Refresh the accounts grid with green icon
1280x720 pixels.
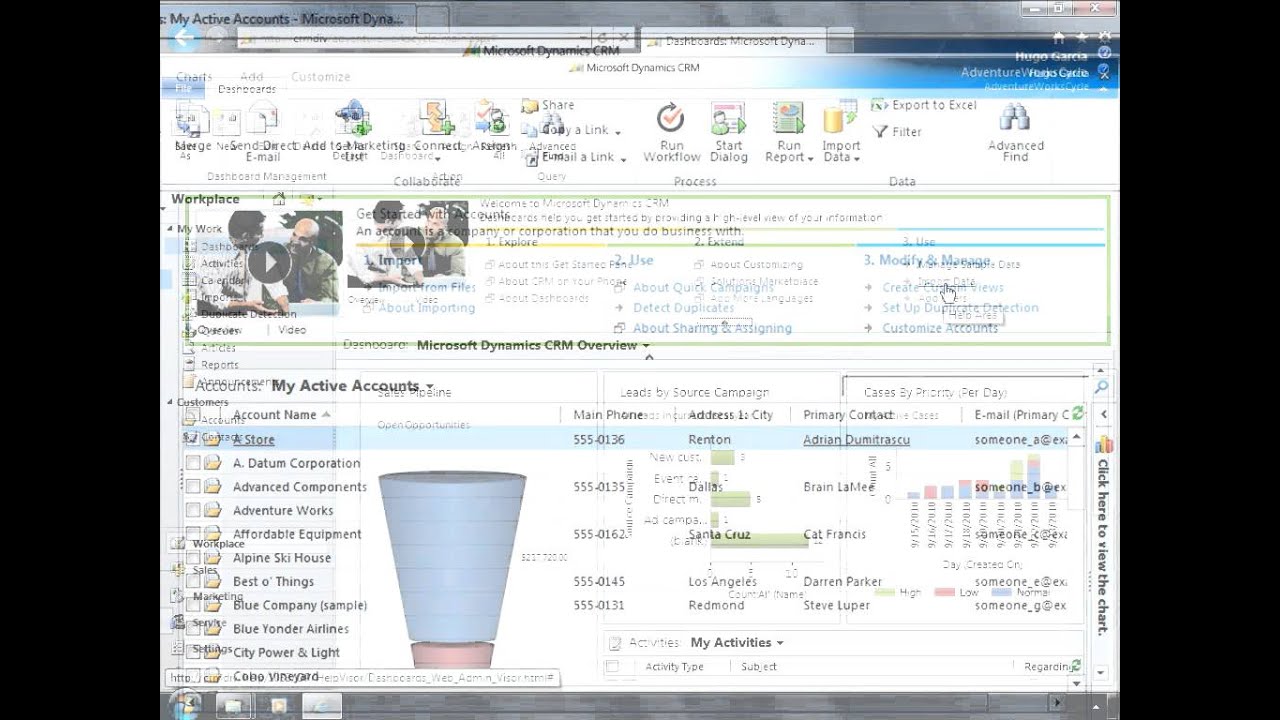(1077, 413)
